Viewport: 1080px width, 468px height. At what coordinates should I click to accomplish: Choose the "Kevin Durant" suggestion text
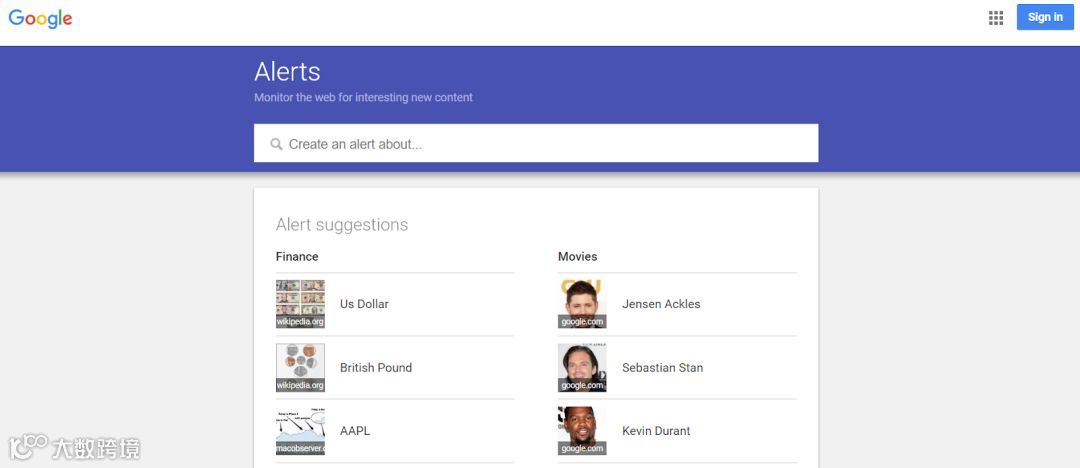click(656, 431)
